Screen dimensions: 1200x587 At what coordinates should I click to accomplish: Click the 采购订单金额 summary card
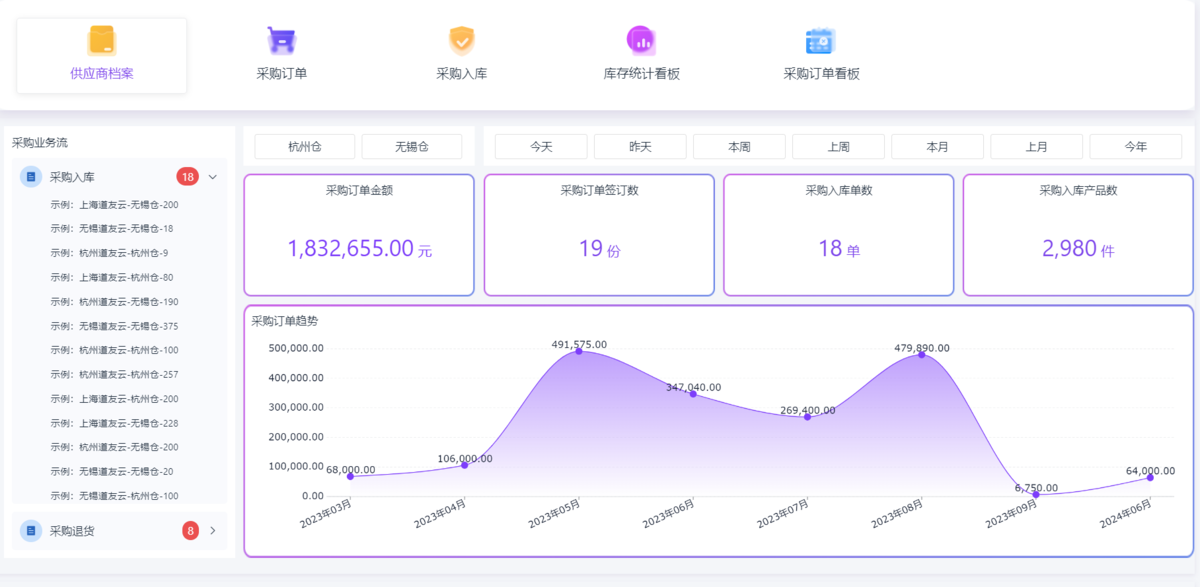(359, 236)
